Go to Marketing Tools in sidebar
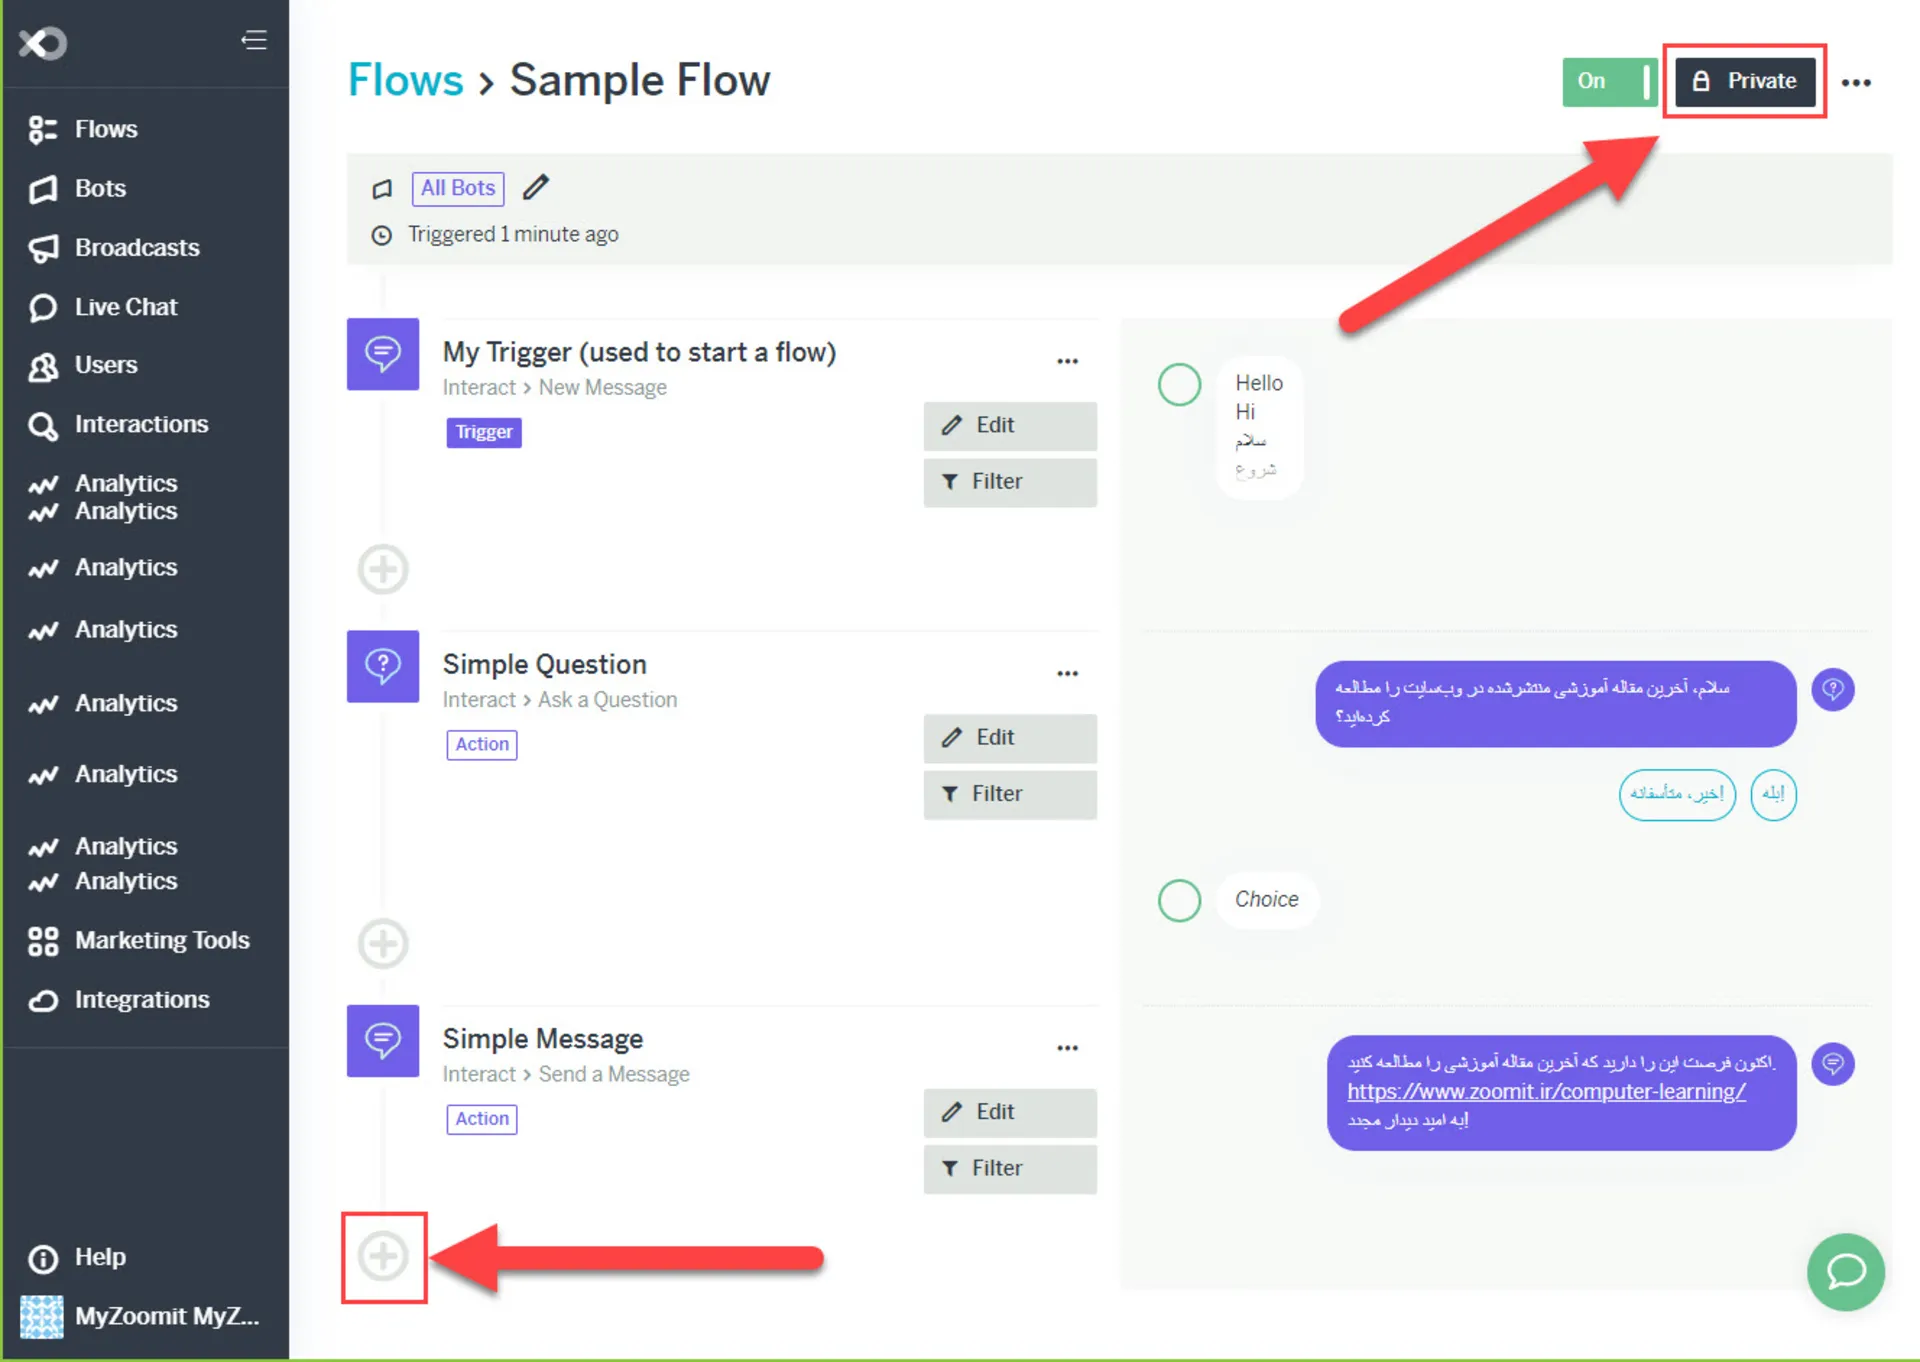This screenshot has height=1362, width=1920. pos(161,941)
